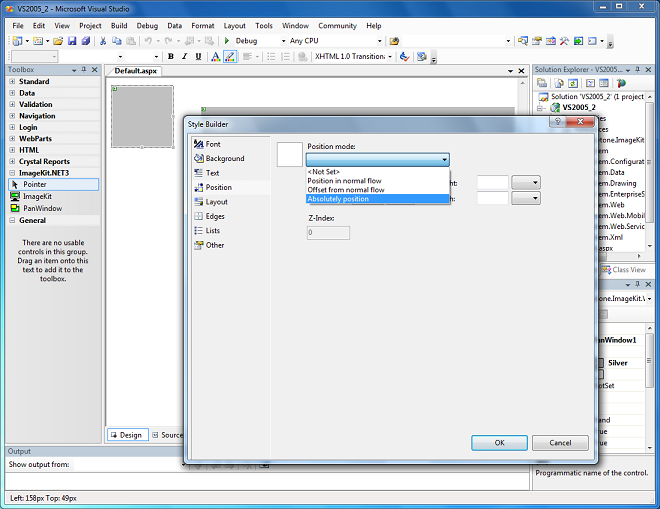Choose Position in normal flow option
The image size is (660, 509).
click(378, 181)
